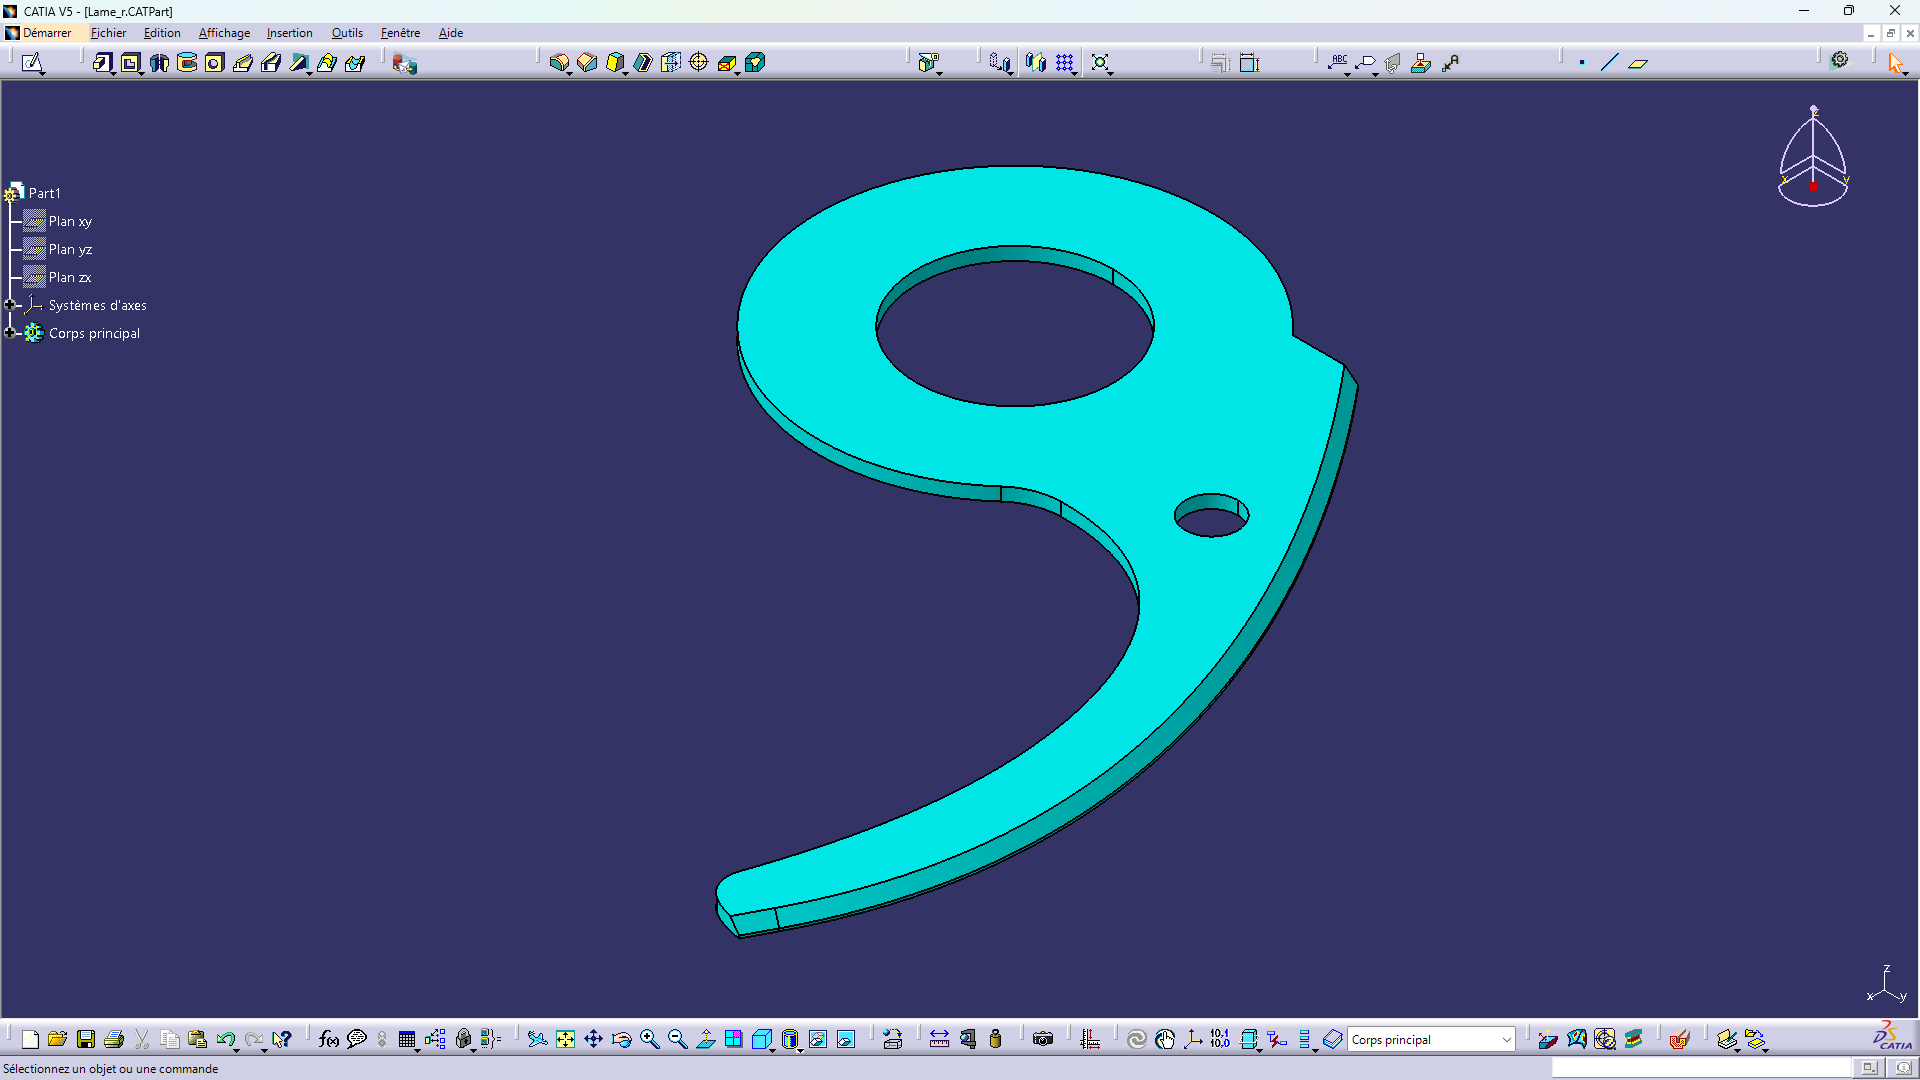Click the Zoom In magnifier

tap(649, 1040)
